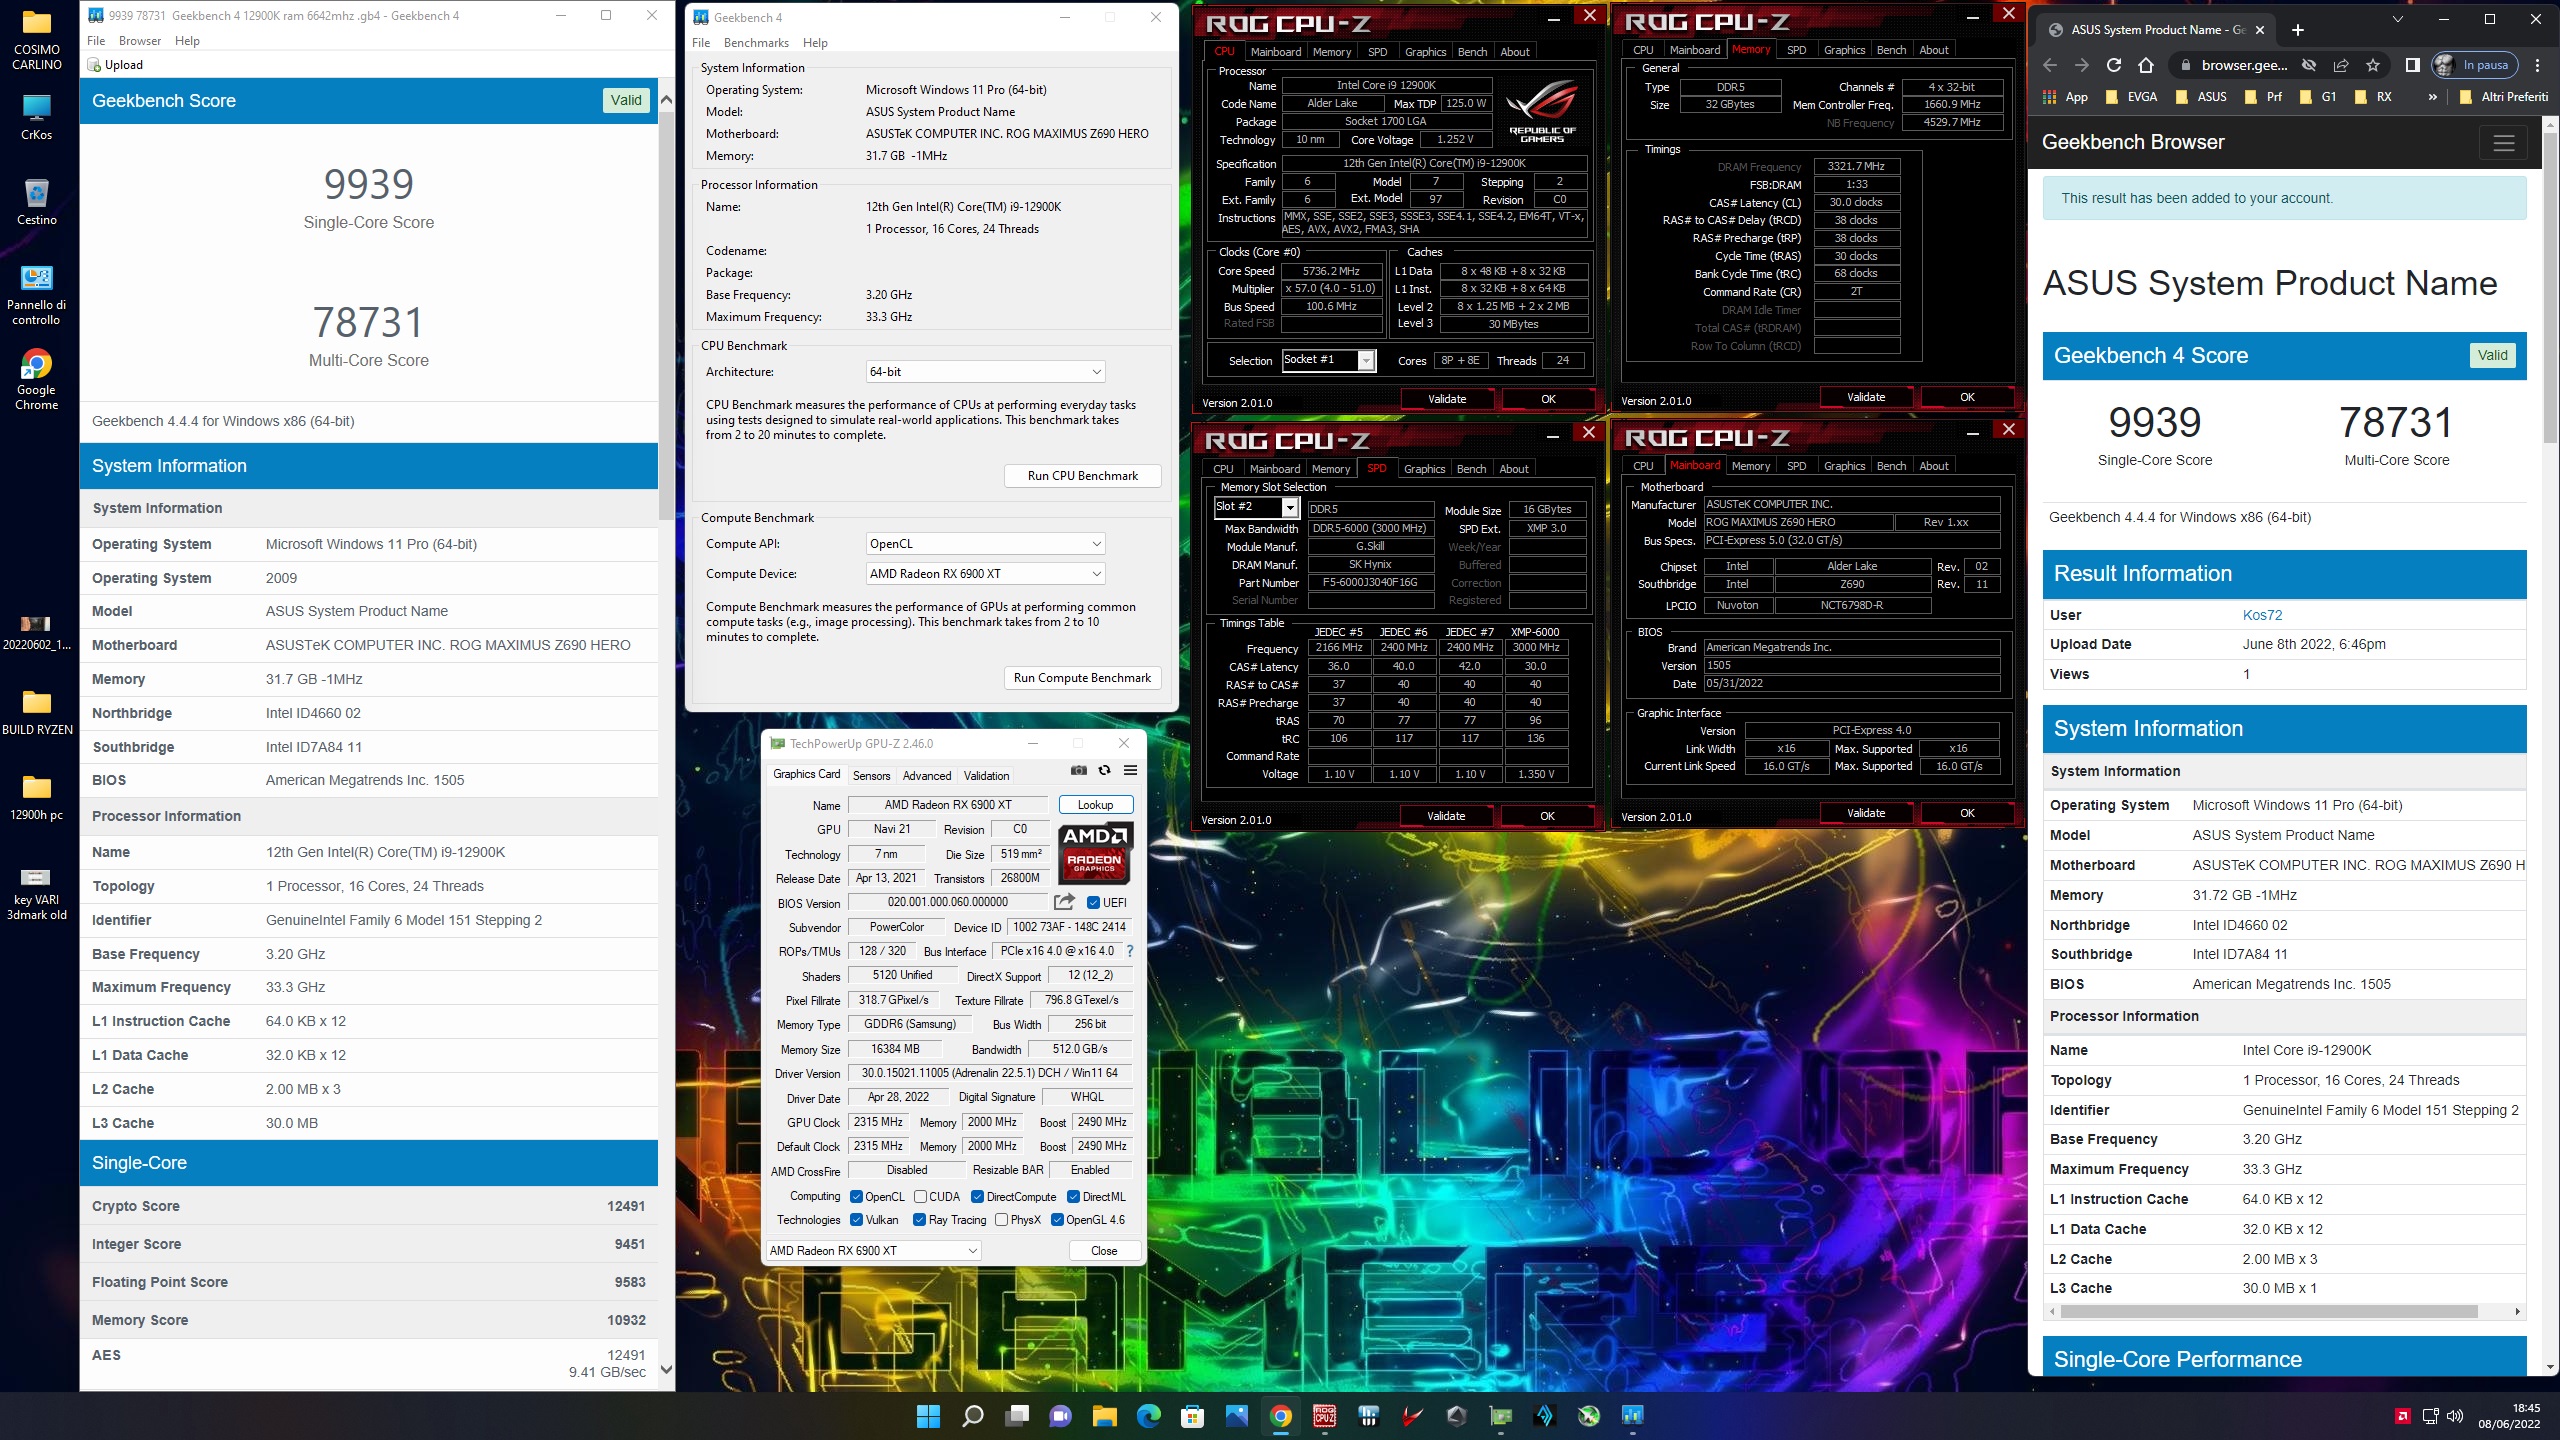Click In pausa profile button
Viewport: 2560px width, 1440px height.
tap(2475, 65)
